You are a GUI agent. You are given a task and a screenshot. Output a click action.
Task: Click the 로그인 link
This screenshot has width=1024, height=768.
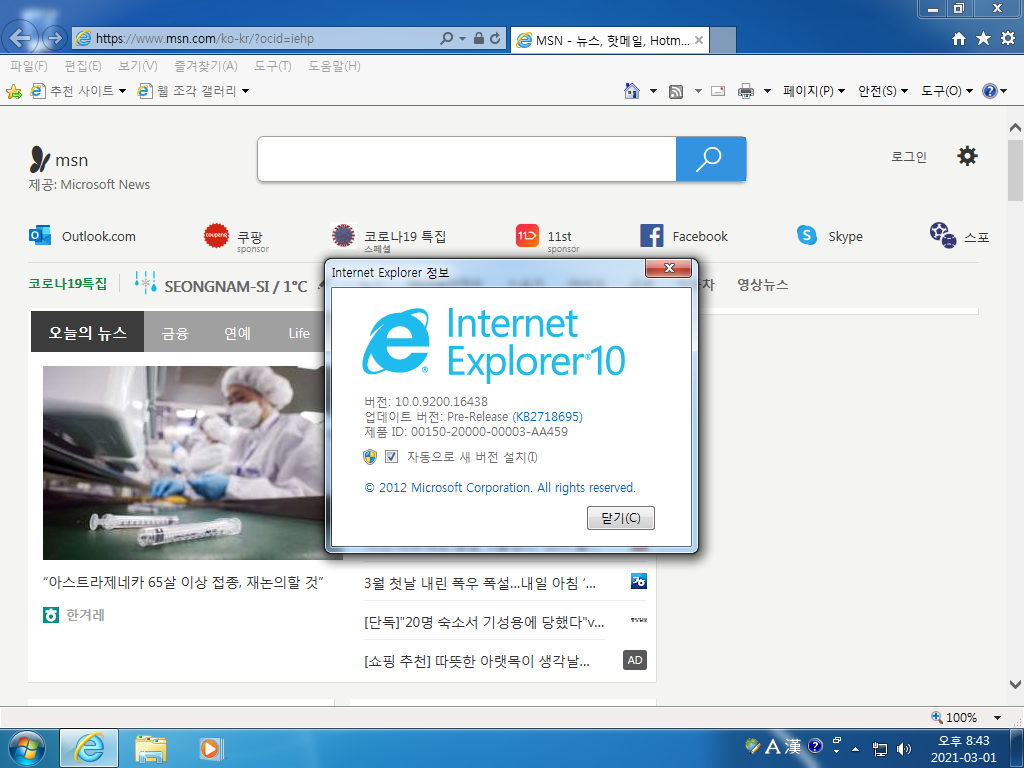[x=908, y=157]
